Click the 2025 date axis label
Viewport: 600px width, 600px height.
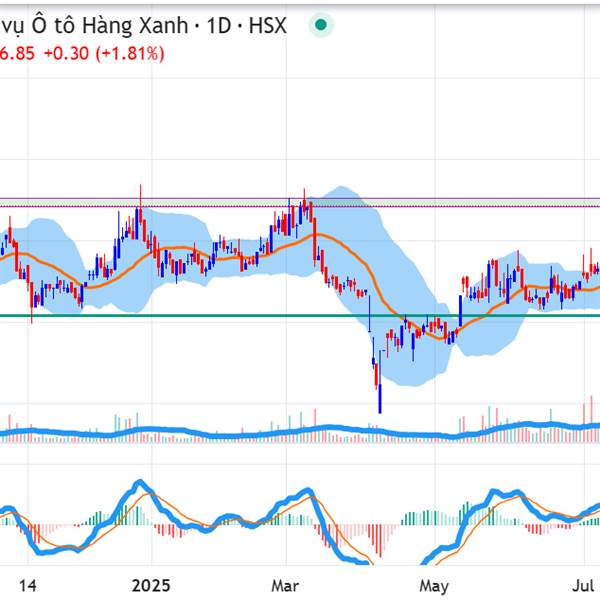[151, 585]
